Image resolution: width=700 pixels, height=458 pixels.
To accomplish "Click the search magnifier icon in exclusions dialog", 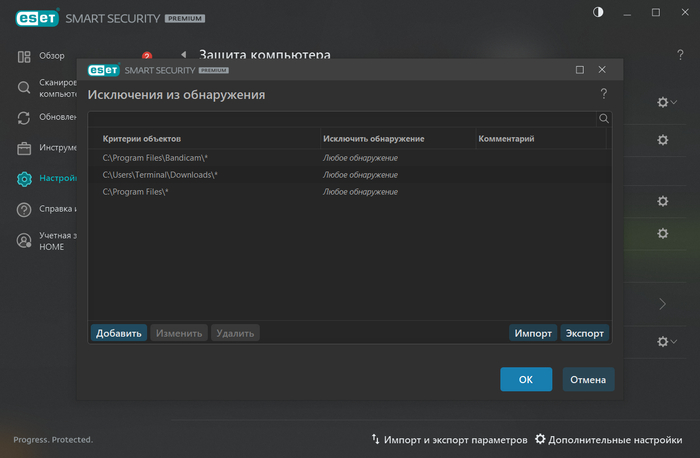I will 604,118.
